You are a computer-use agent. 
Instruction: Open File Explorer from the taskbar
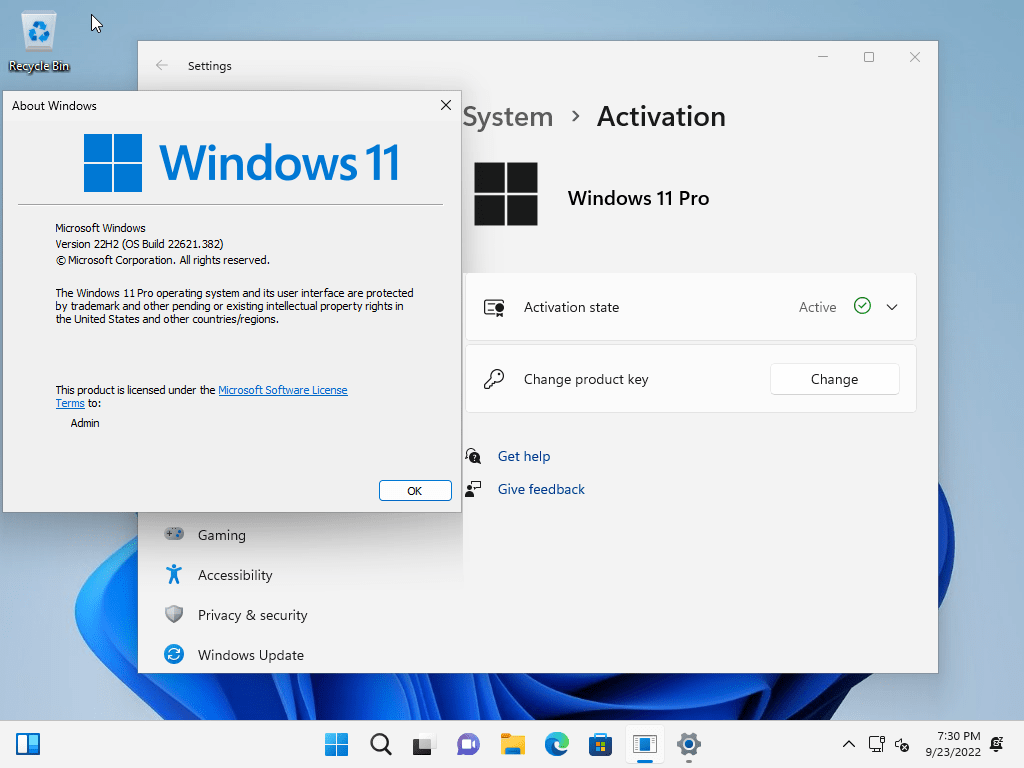click(513, 744)
